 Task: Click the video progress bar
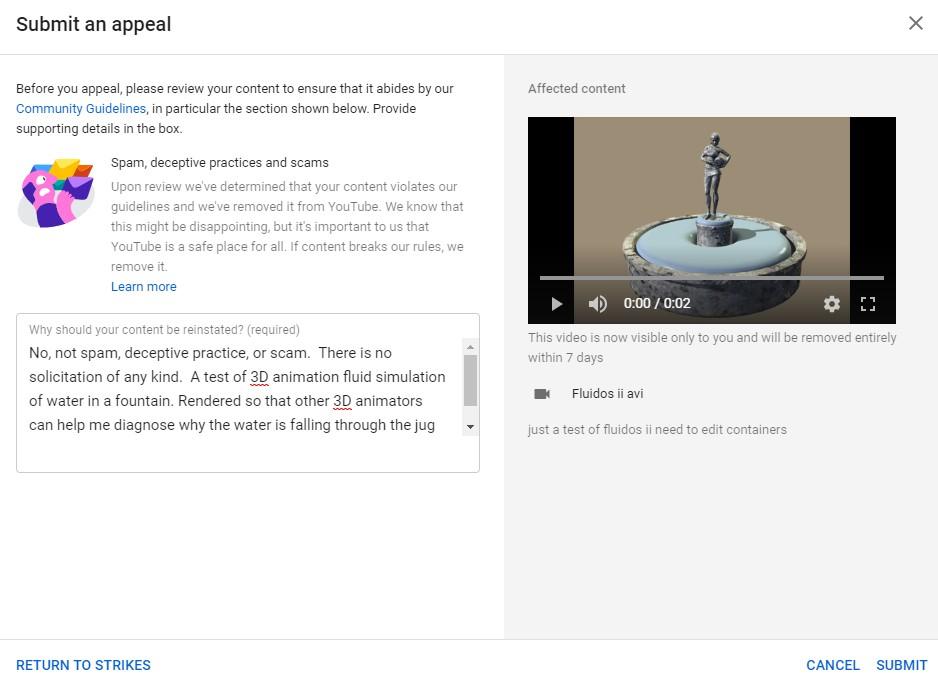click(711, 278)
